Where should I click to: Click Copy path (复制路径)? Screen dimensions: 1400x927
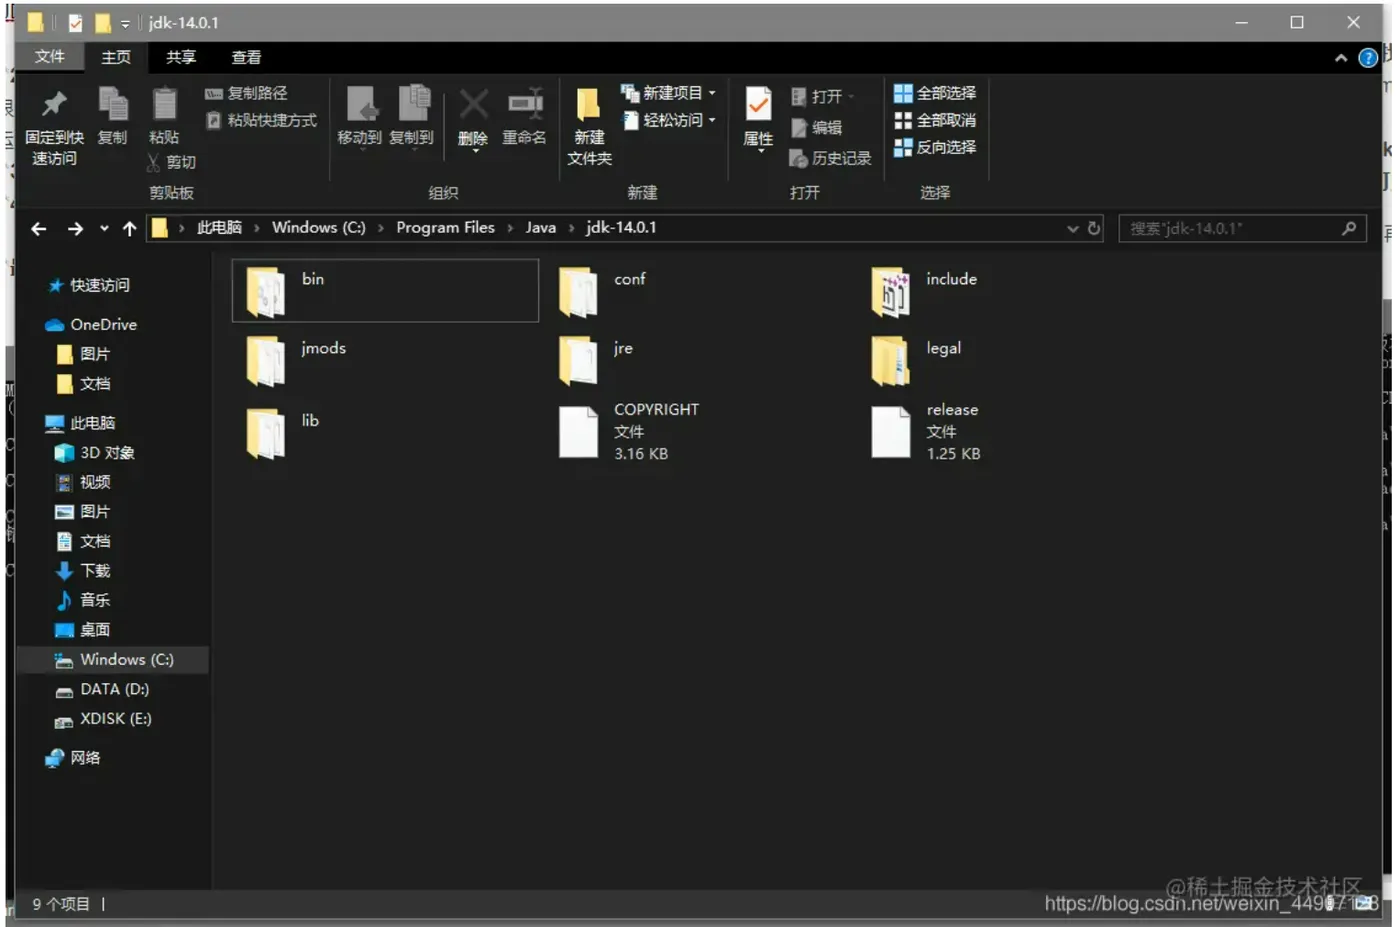click(x=246, y=93)
